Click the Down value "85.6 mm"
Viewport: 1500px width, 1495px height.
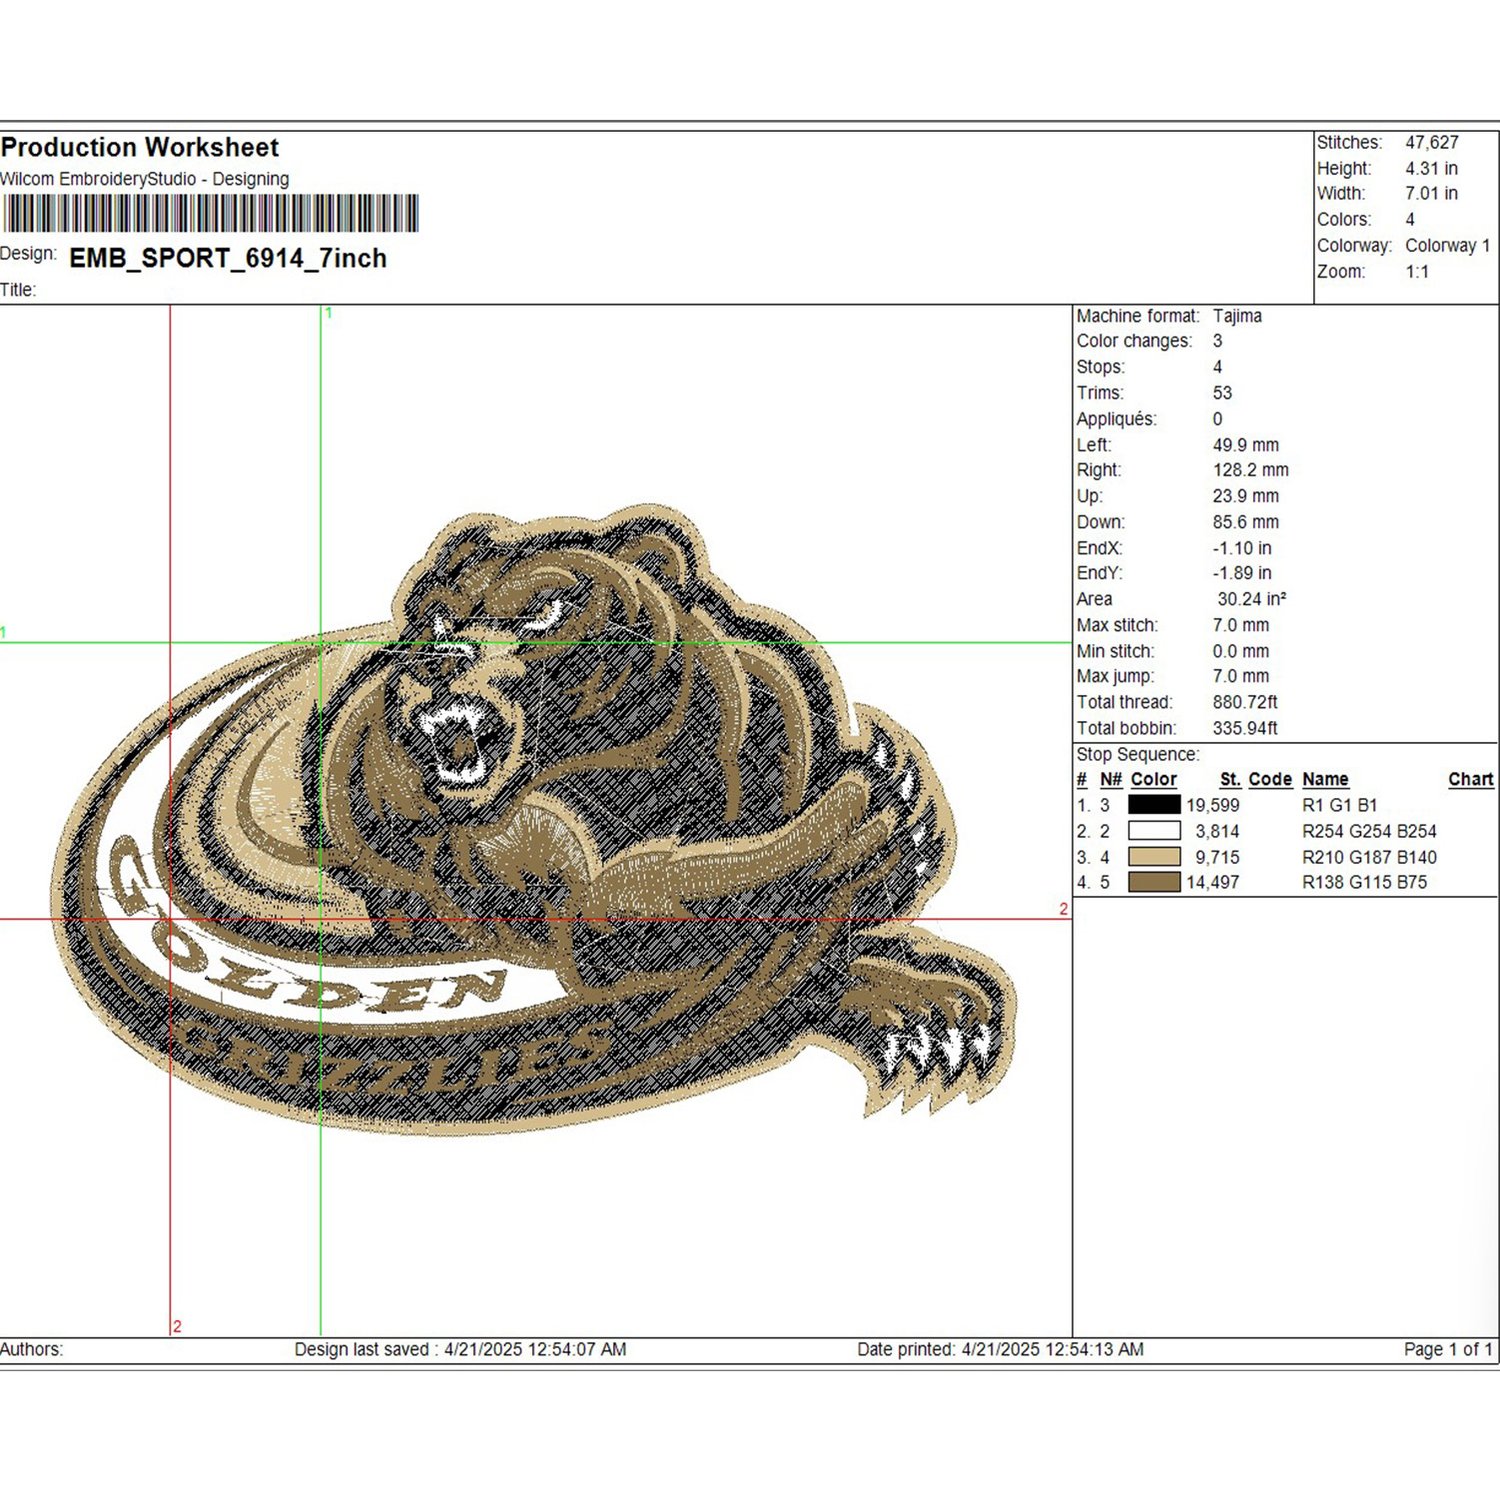coord(1246,522)
